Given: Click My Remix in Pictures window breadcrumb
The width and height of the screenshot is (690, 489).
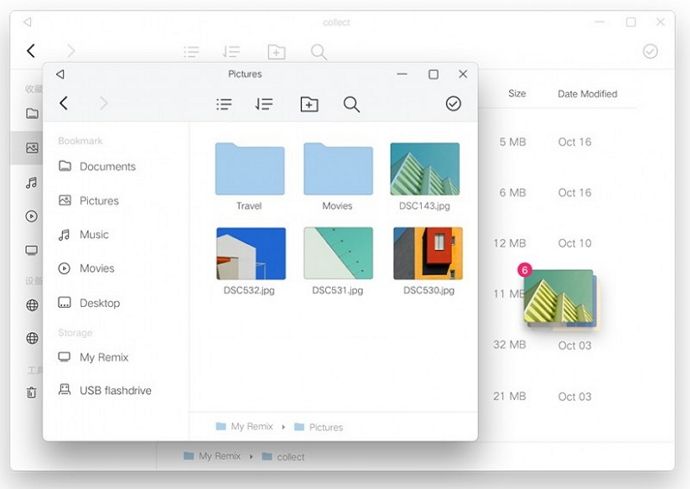Looking at the screenshot, I should [x=245, y=426].
